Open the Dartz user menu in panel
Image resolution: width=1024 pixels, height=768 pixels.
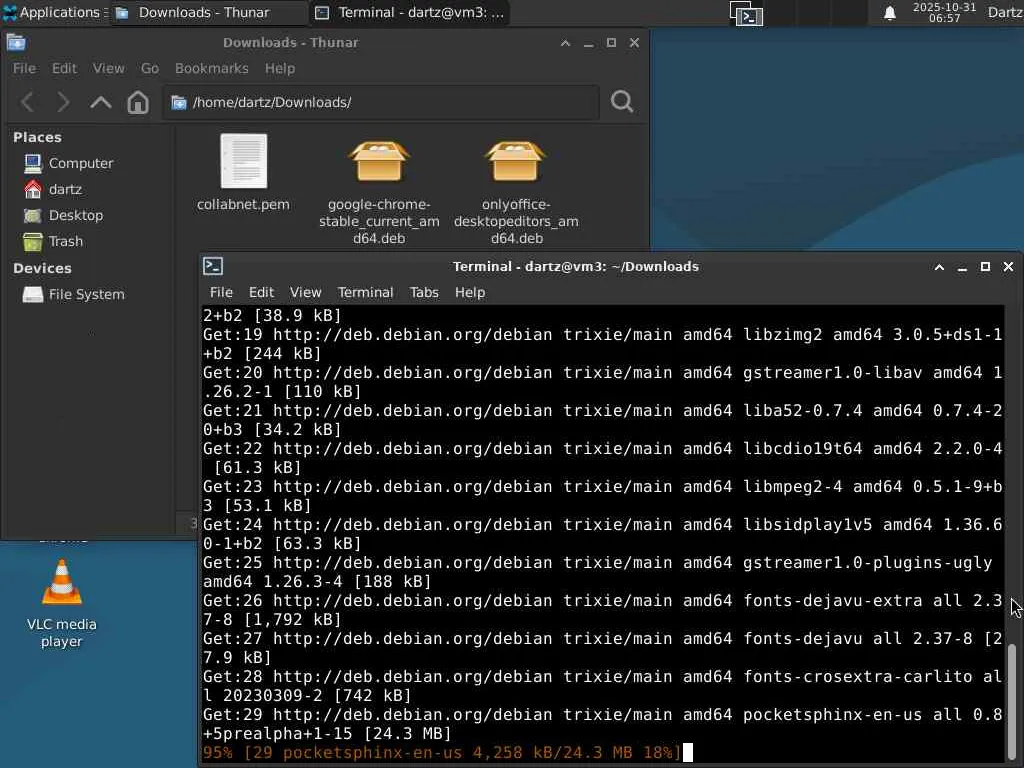[1005, 12]
